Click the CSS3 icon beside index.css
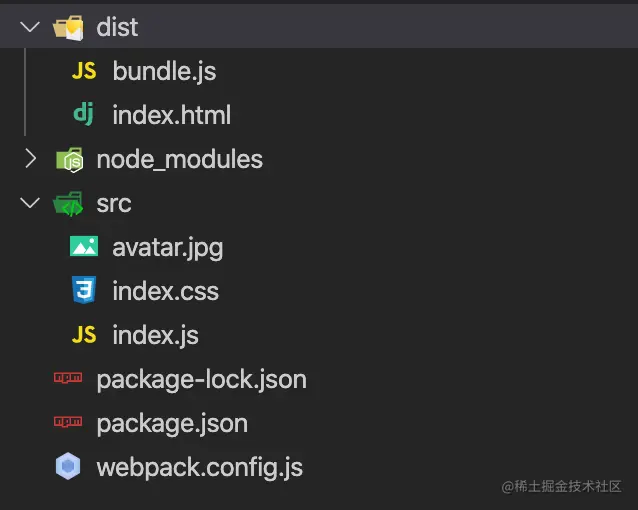Viewport: 638px width, 510px height. pos(84,290)
